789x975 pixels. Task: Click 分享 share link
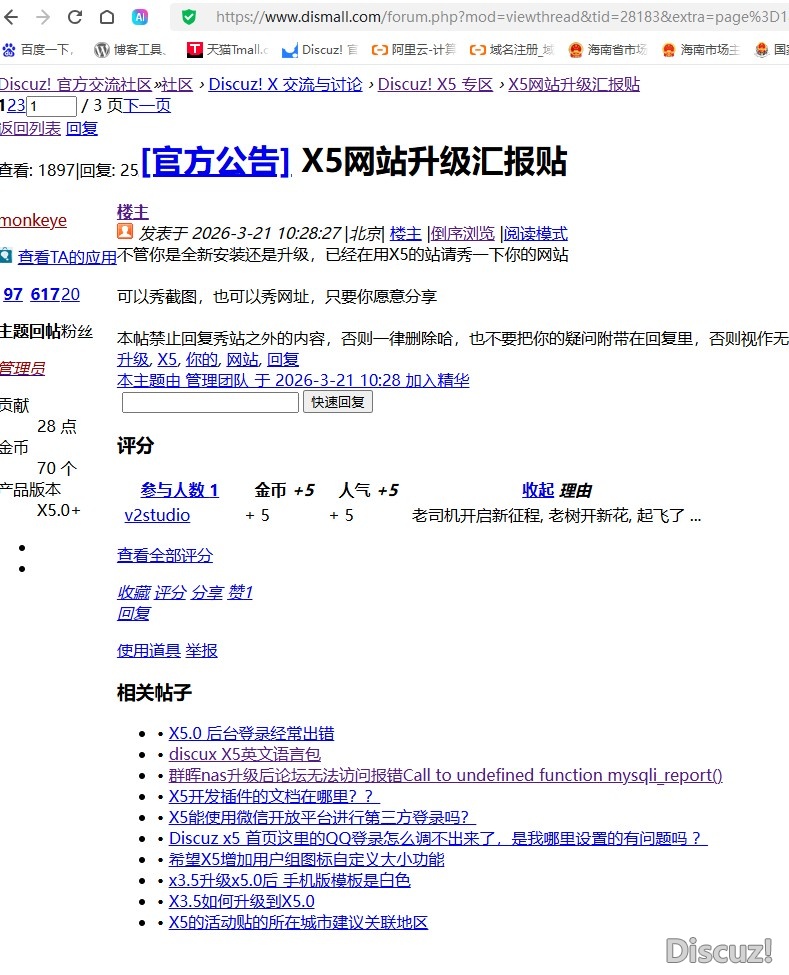[x=207, y=593]
